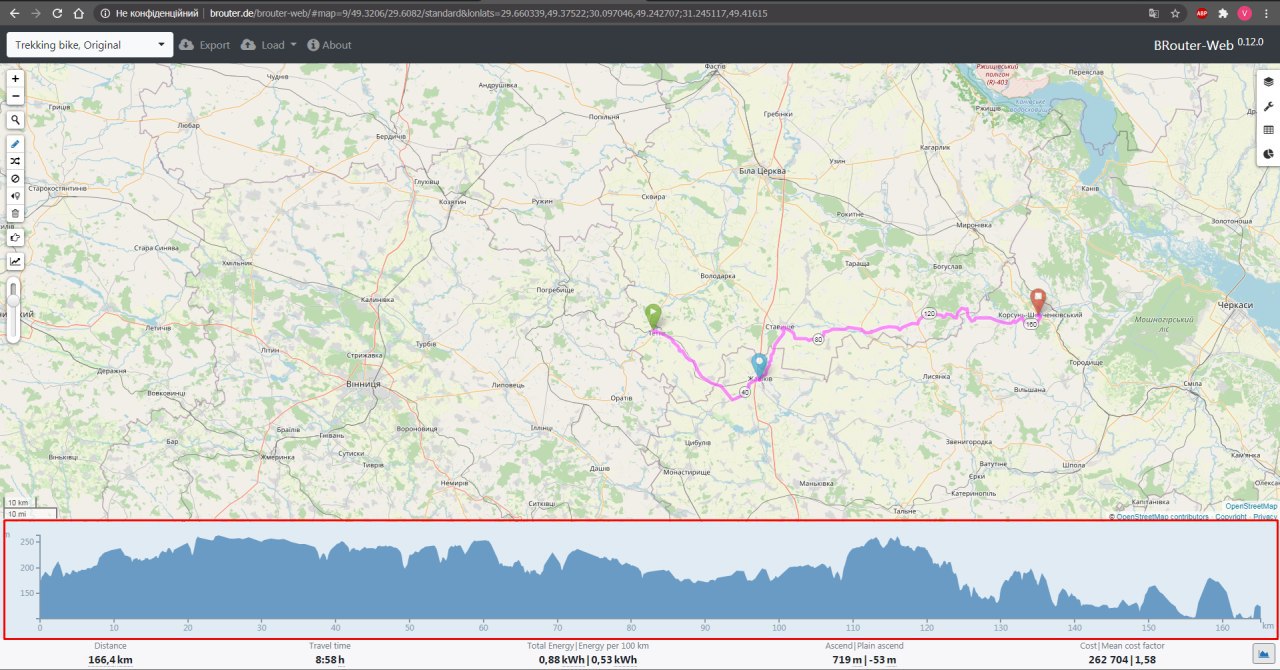Add a point of interest marker tool
This screenshot has height=670, width=1280.
(15, 196)
